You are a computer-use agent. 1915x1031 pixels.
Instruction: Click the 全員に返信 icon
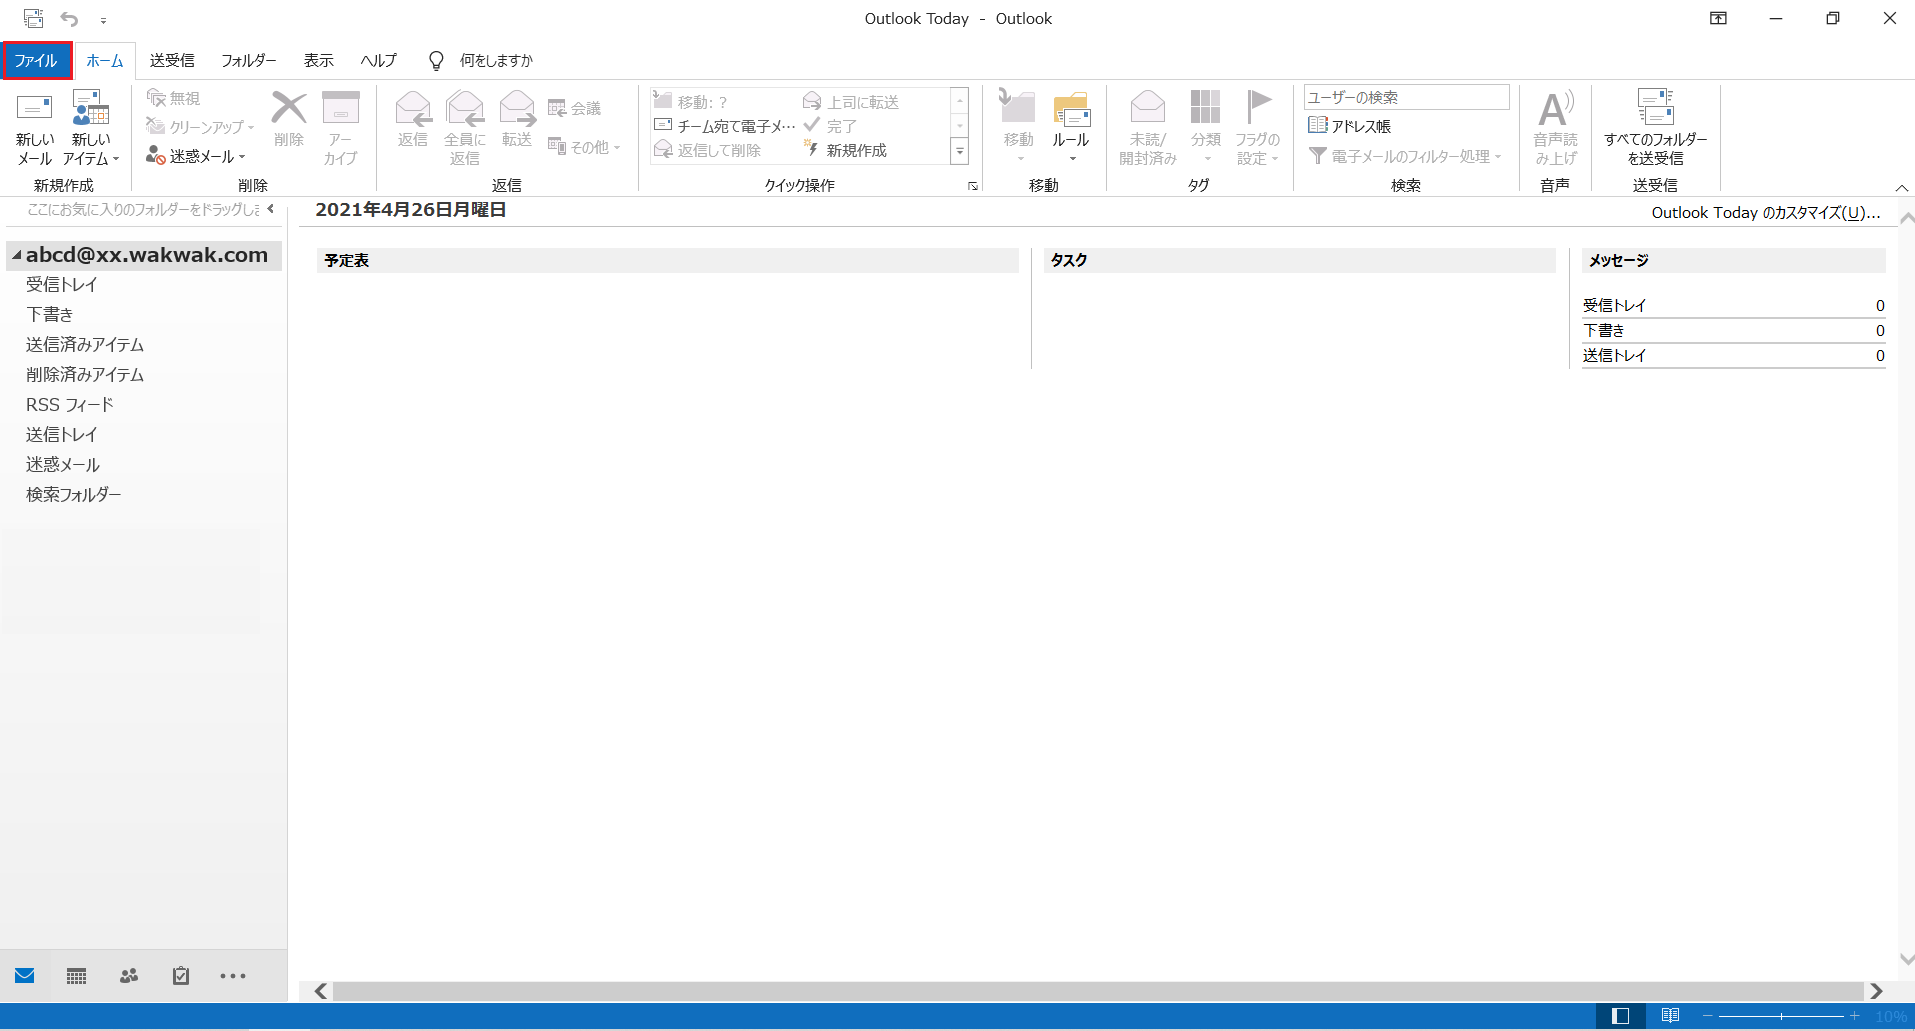[465, 107]
